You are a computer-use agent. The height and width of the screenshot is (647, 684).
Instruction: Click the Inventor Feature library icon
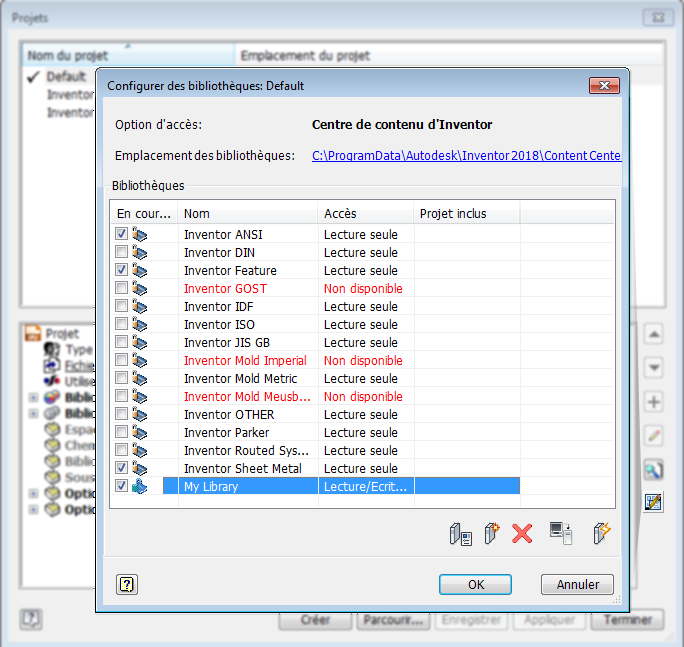[140, 270]
